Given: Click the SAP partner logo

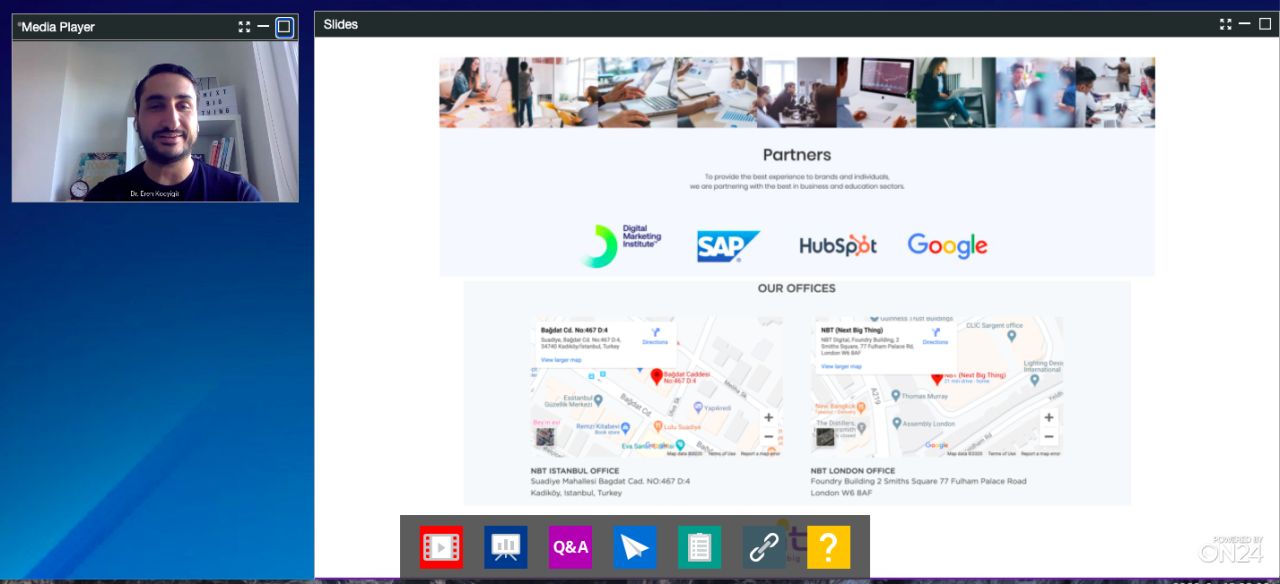Looking at the screenshot, I should tap(728, 246).
